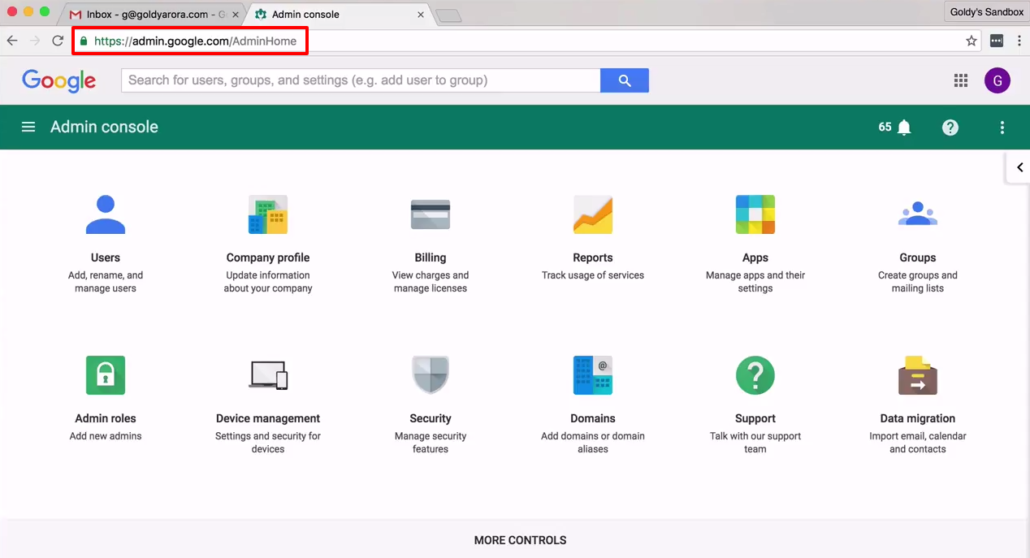
Task: Click 'View charges and manage licenses' text
Action: point(430,282)
